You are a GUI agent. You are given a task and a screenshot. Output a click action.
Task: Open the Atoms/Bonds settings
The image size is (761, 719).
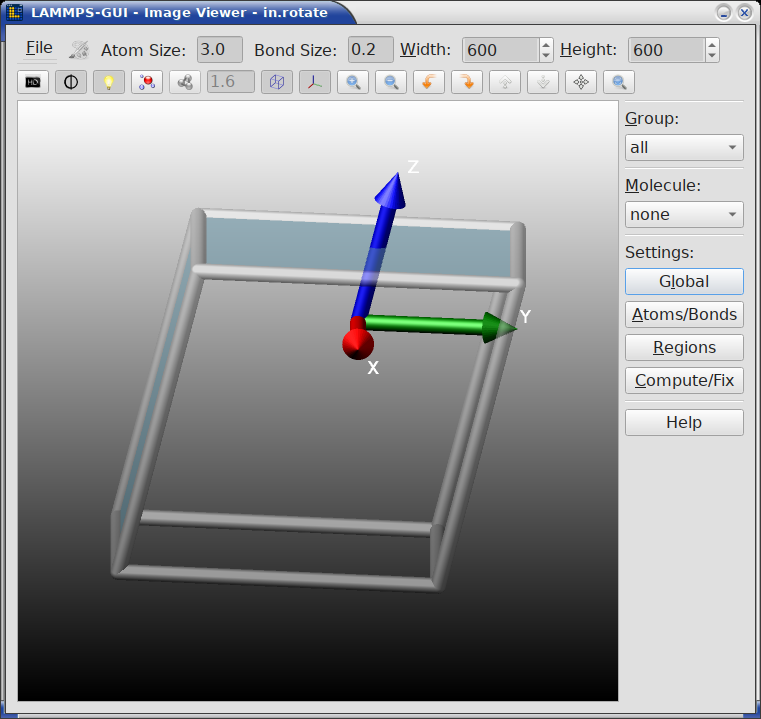pos(684,315)
